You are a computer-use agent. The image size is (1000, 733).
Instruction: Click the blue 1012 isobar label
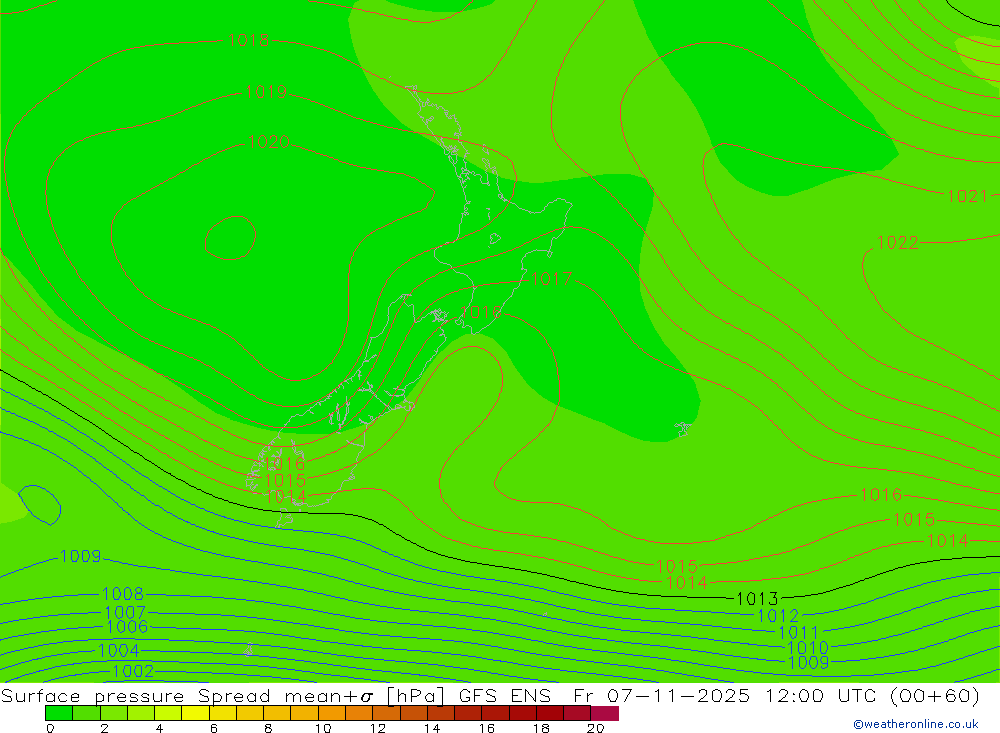778,616
